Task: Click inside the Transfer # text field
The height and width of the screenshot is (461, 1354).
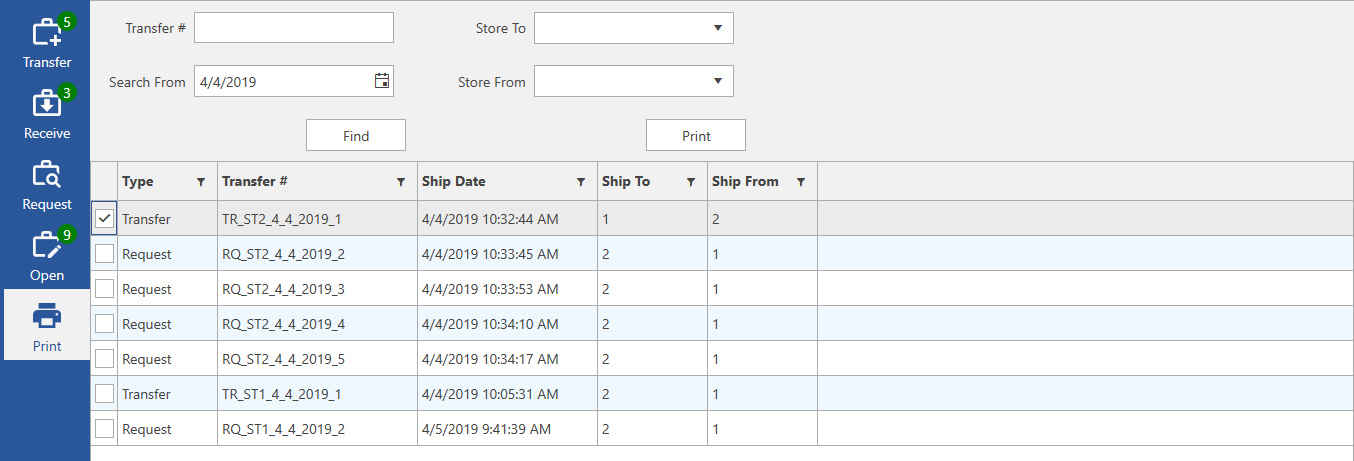Action: tap(293, 28)
